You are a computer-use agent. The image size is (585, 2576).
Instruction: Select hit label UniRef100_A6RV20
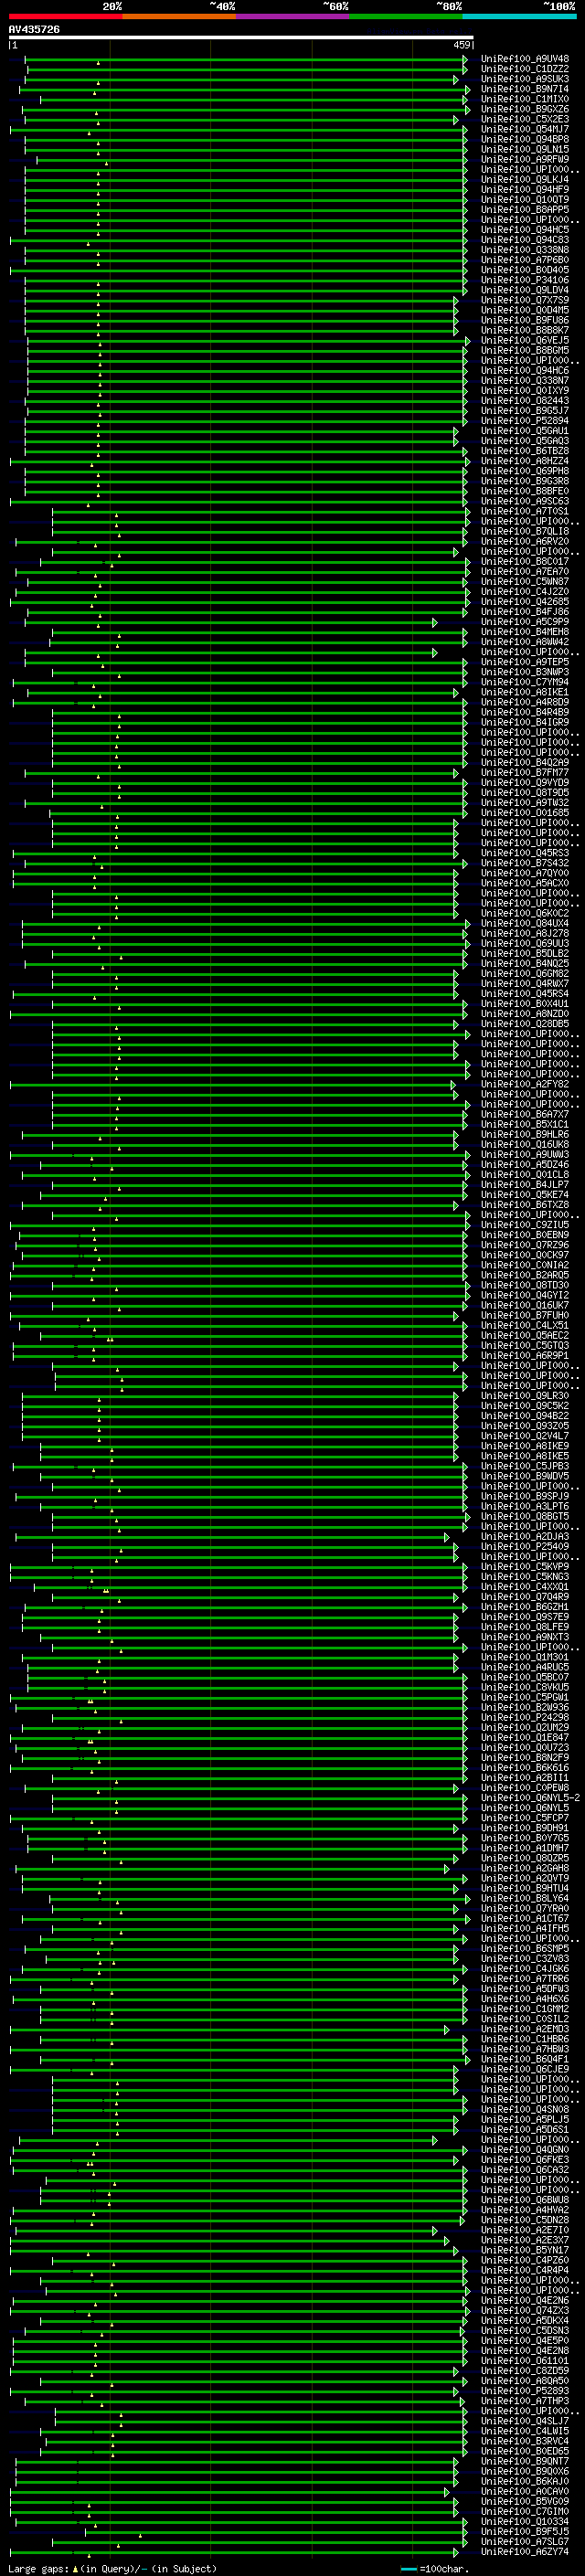525,542
